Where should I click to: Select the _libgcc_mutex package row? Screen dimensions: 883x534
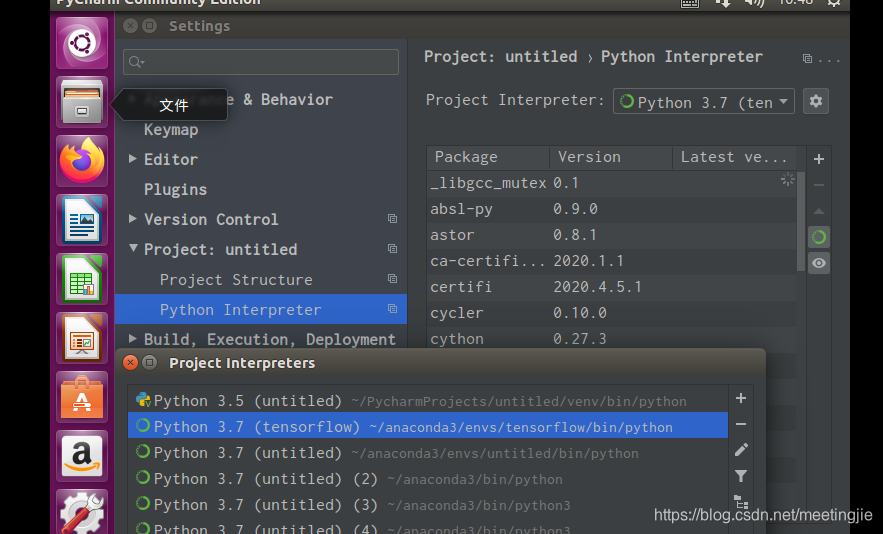[612, 183]
